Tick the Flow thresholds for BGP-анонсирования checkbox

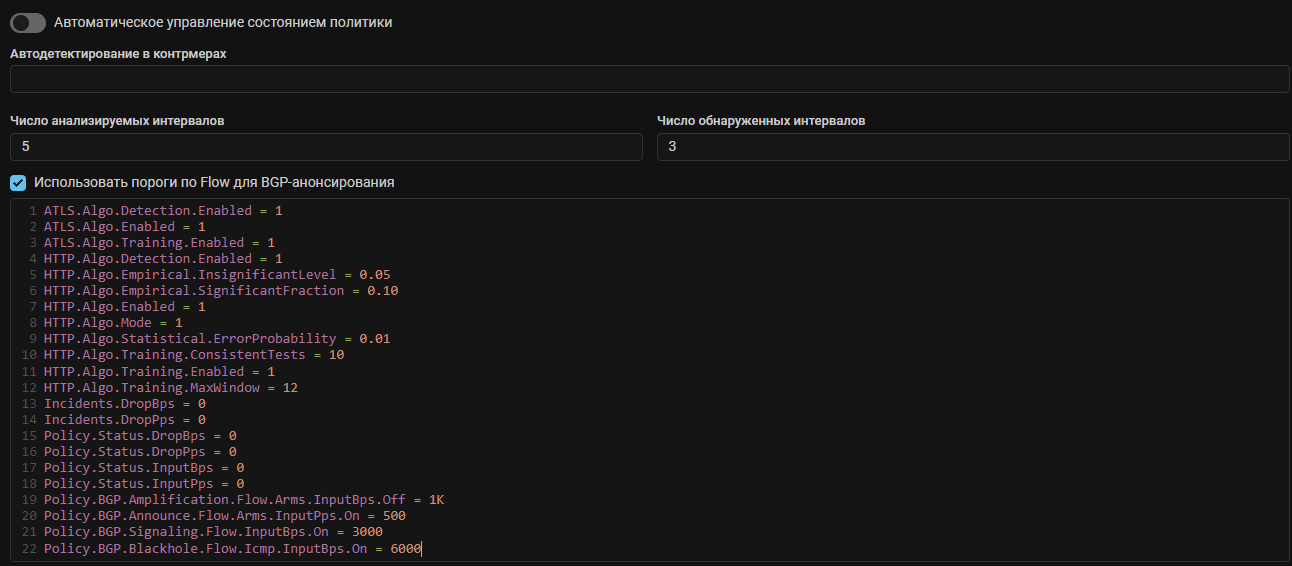(x=18, y=183)
